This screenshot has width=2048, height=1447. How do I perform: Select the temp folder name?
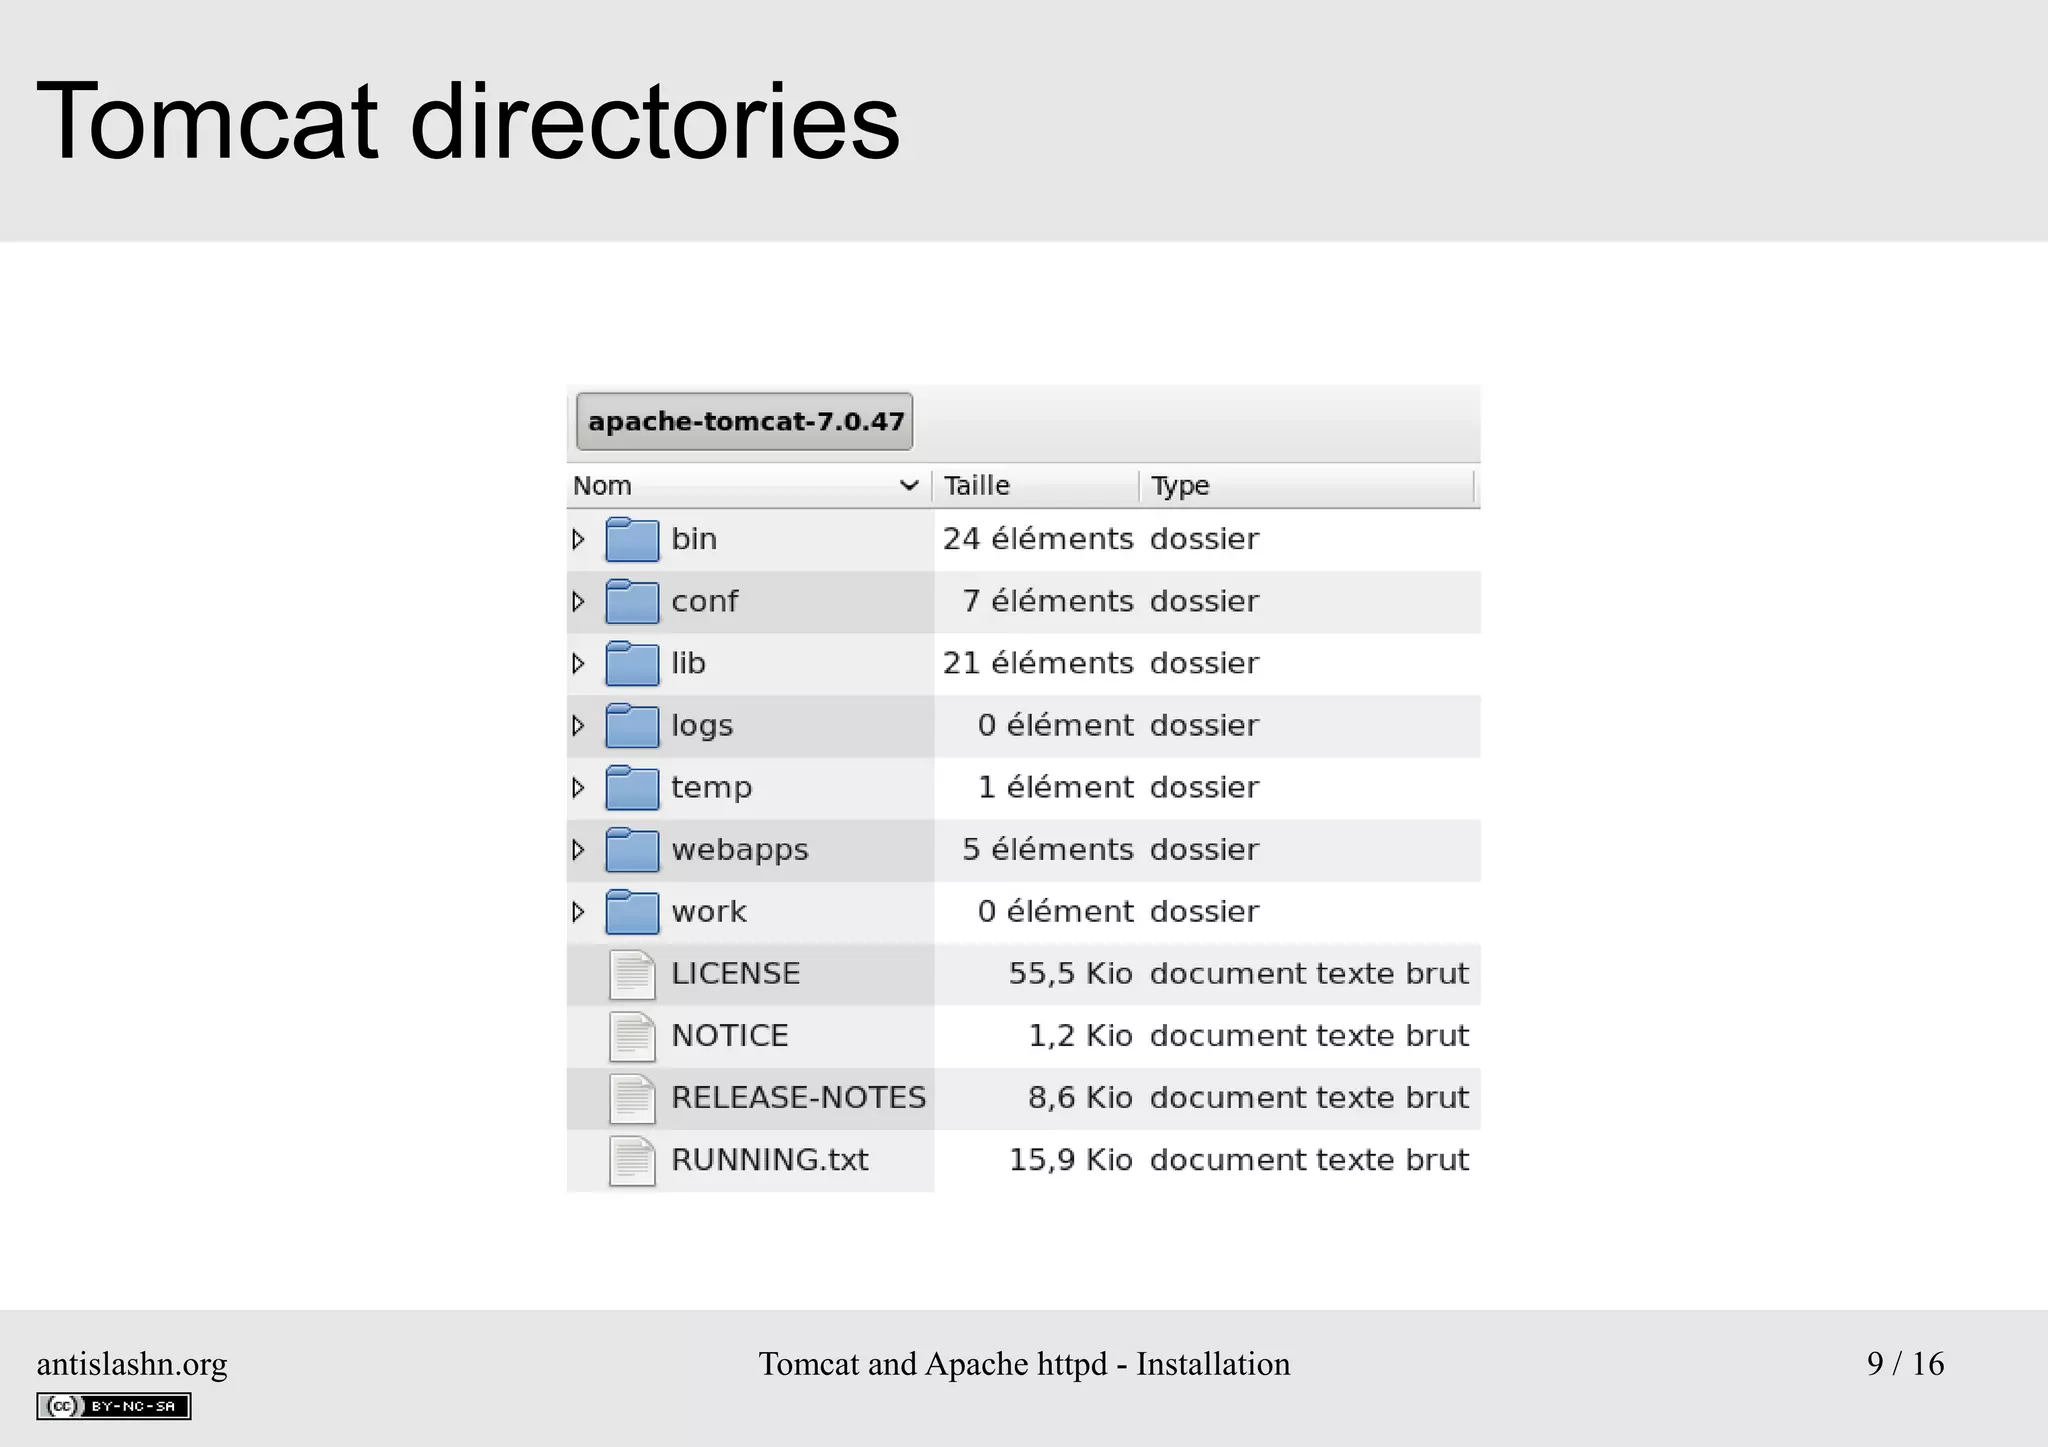pos(711,788)
